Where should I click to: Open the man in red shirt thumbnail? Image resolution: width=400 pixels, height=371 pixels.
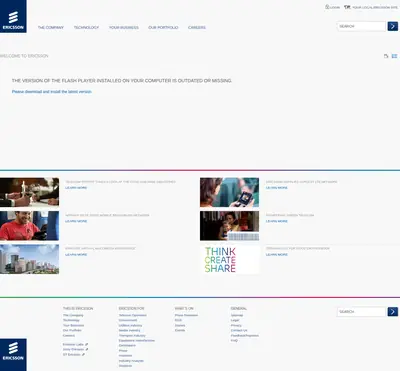point(29,226)
